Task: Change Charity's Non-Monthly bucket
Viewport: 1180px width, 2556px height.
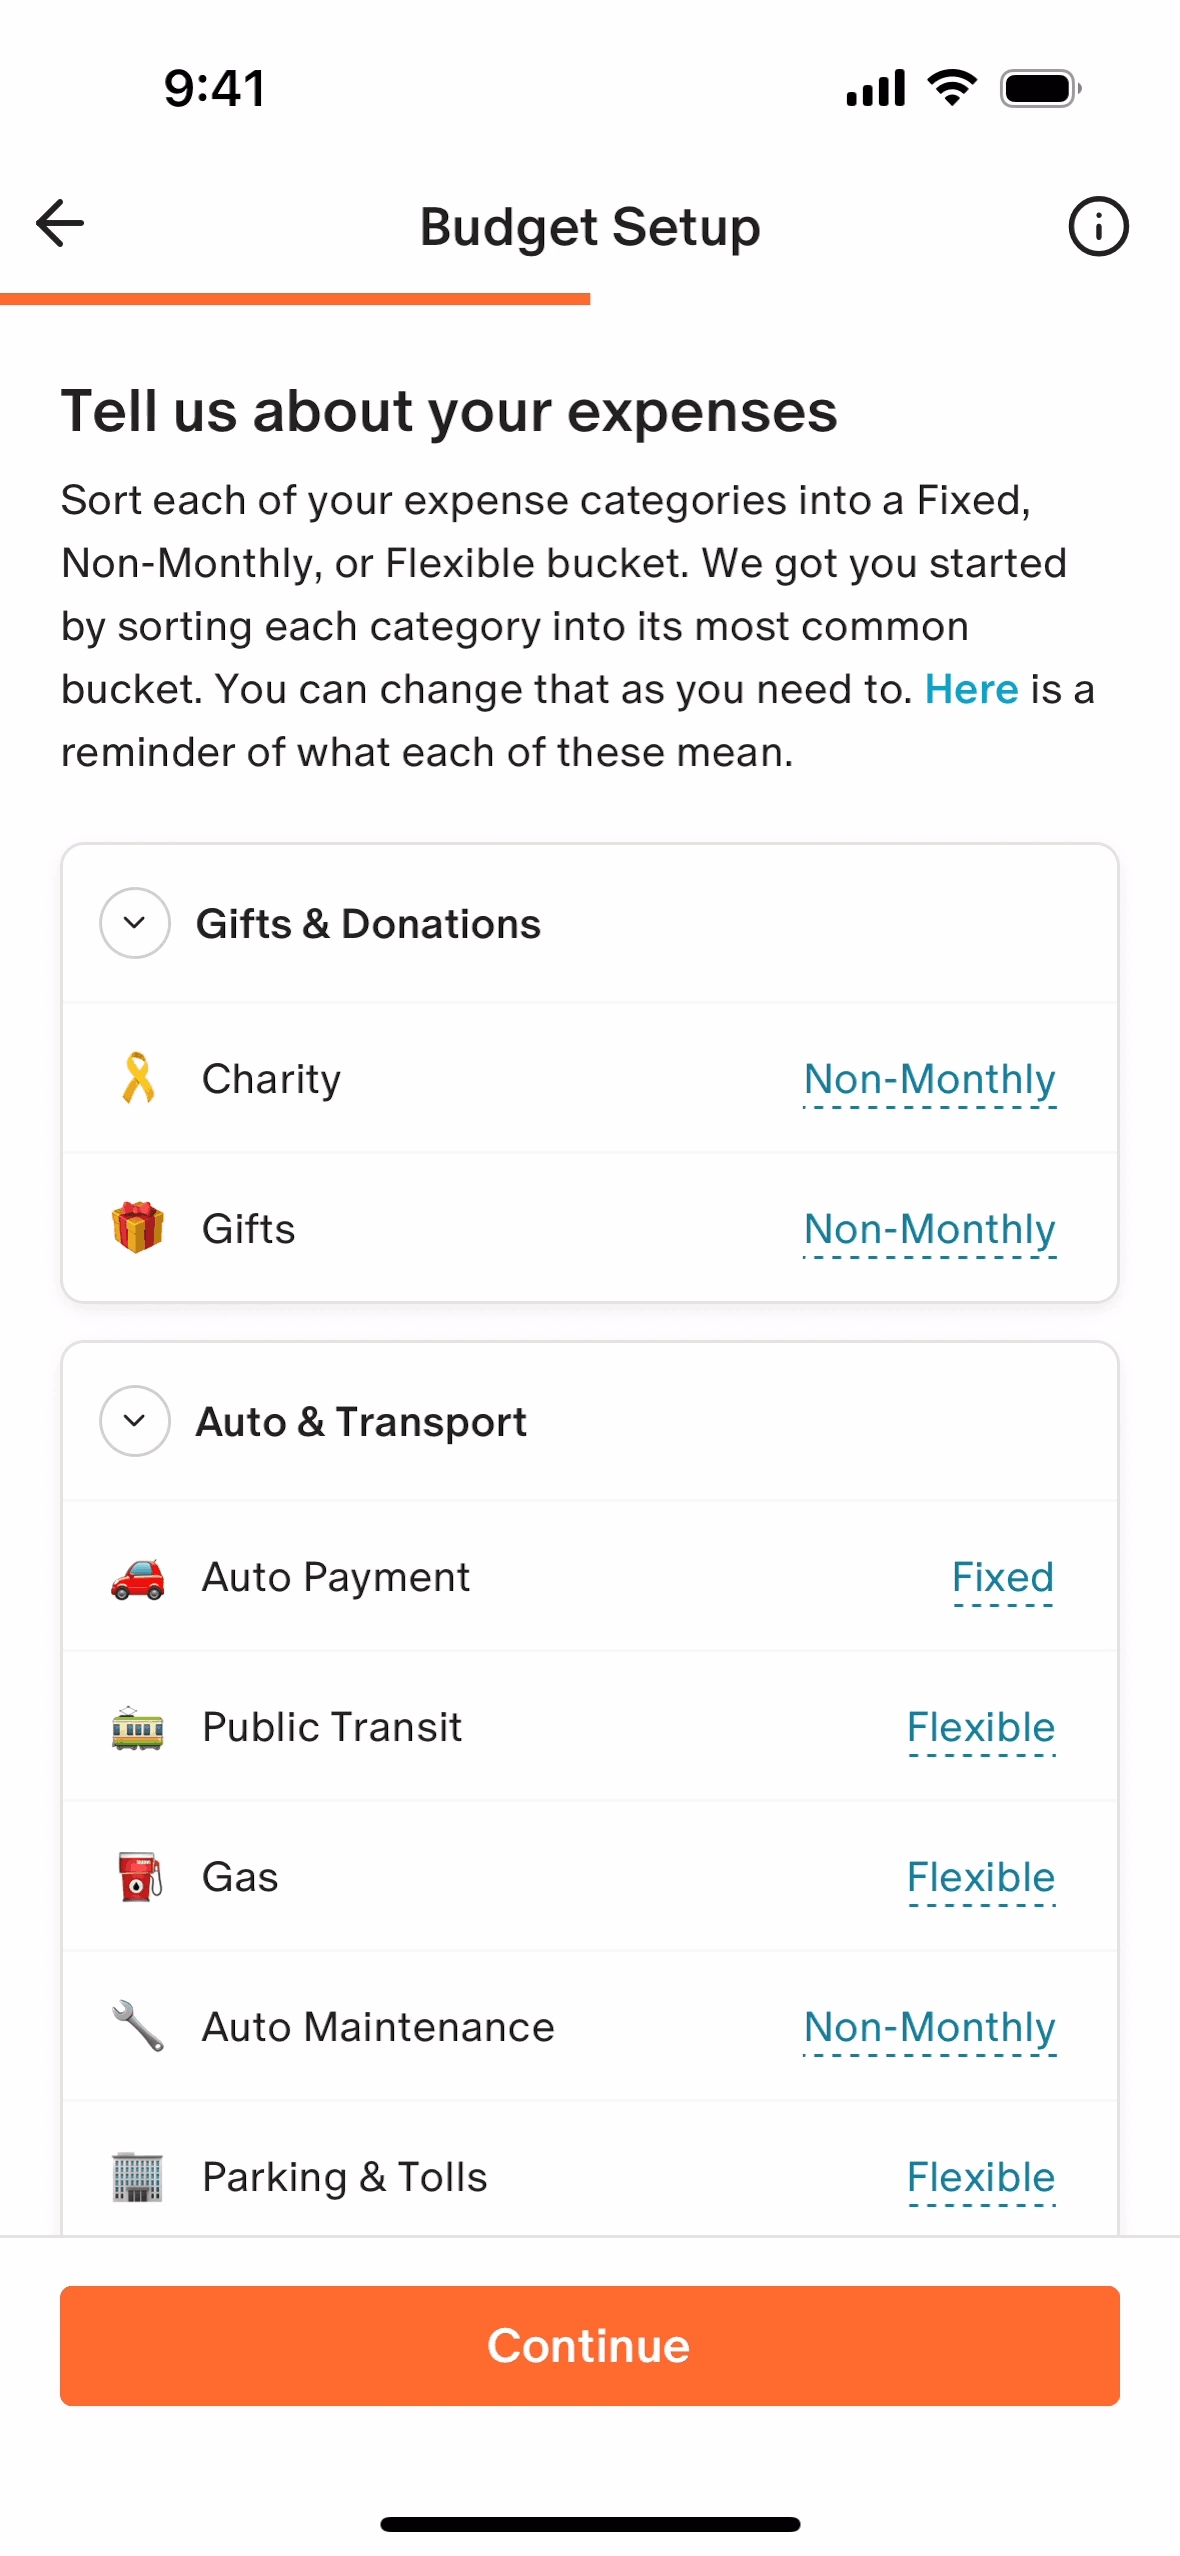Action: pyautogui.click(x=929, y=1080)
